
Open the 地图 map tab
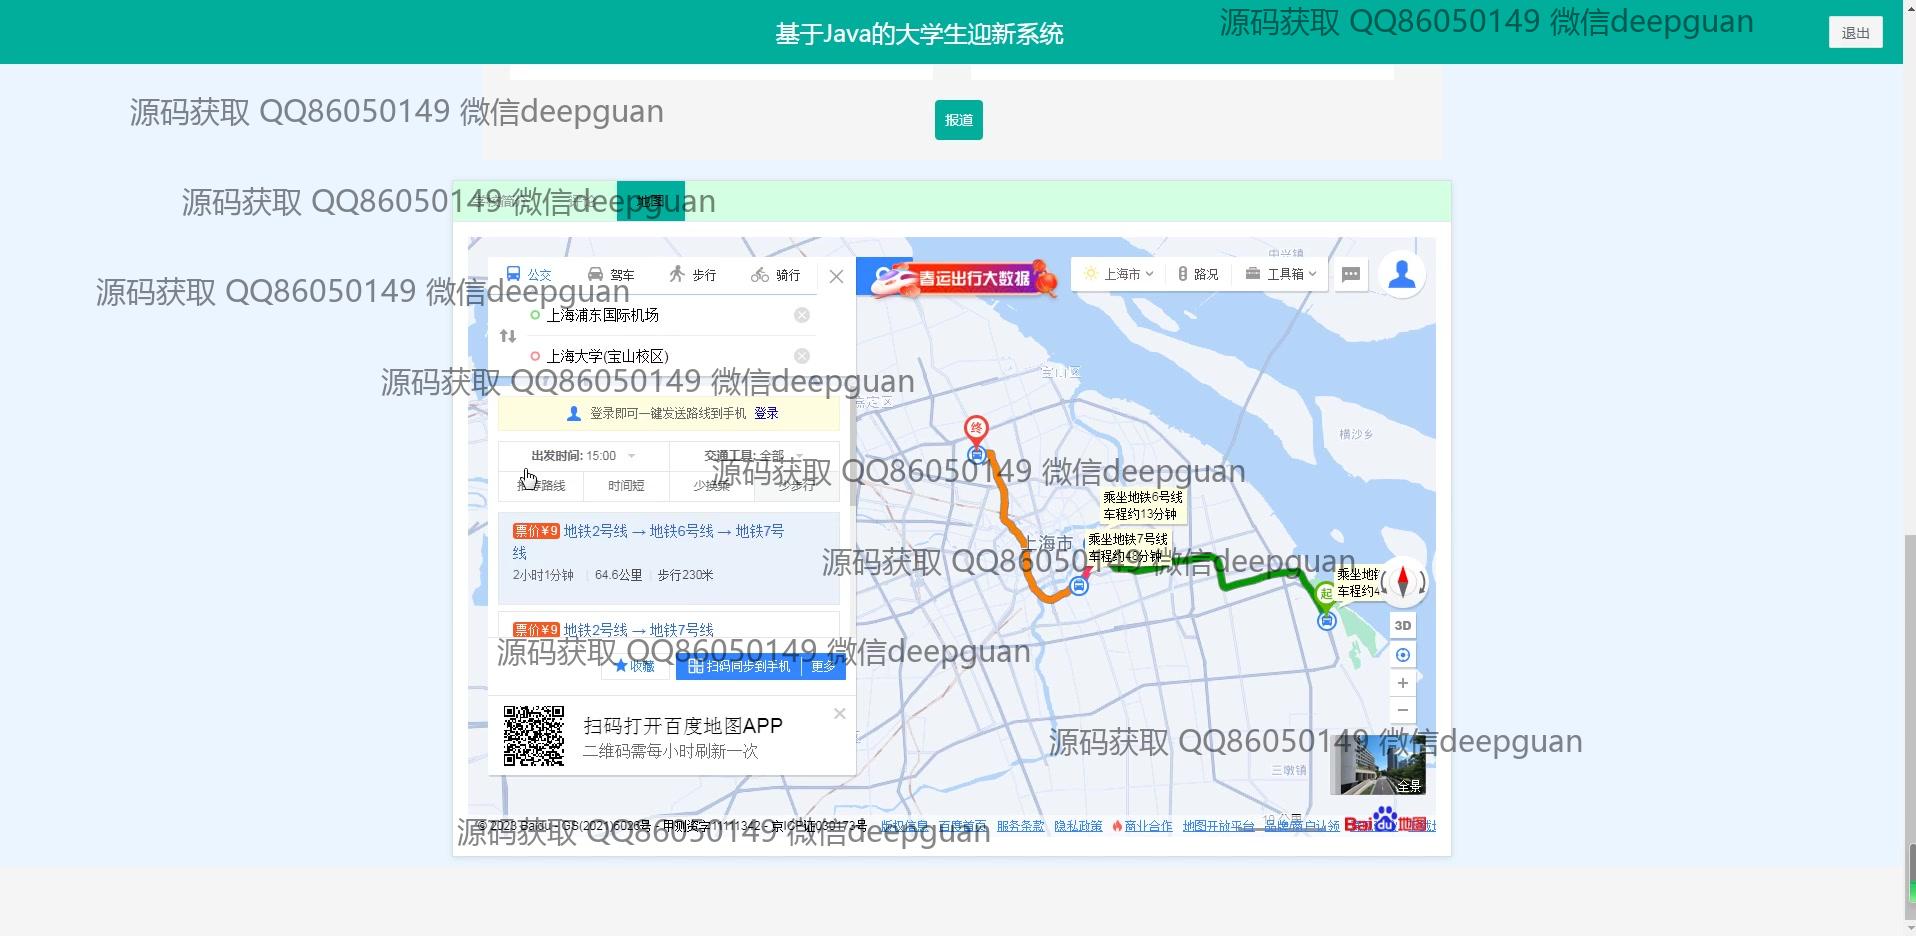pos(651,201)
